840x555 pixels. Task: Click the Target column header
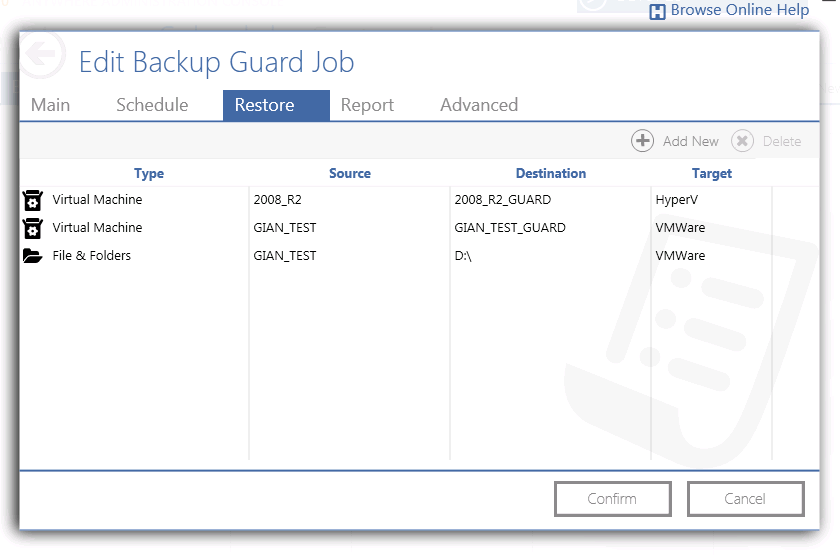click(x=711, y=174)
